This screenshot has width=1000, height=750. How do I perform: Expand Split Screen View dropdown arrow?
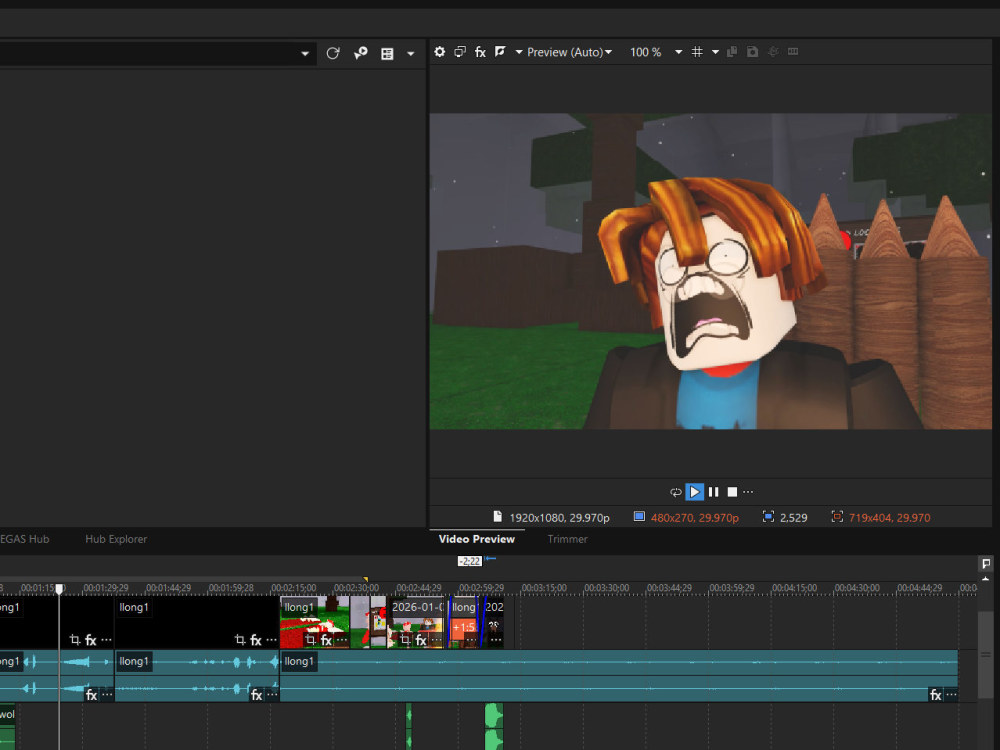click(518, 52)
